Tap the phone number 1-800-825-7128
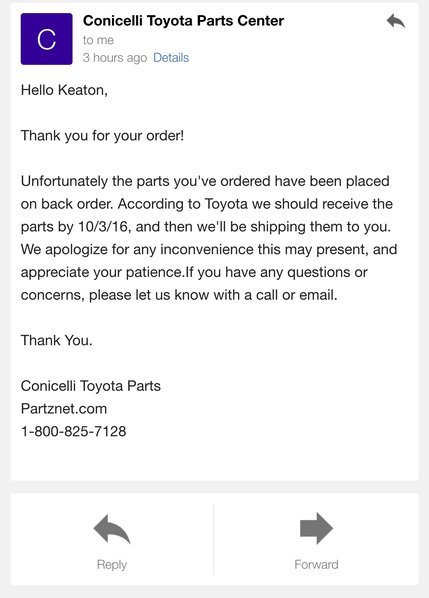This screenshot has height=598, width=429. point(74,431)
